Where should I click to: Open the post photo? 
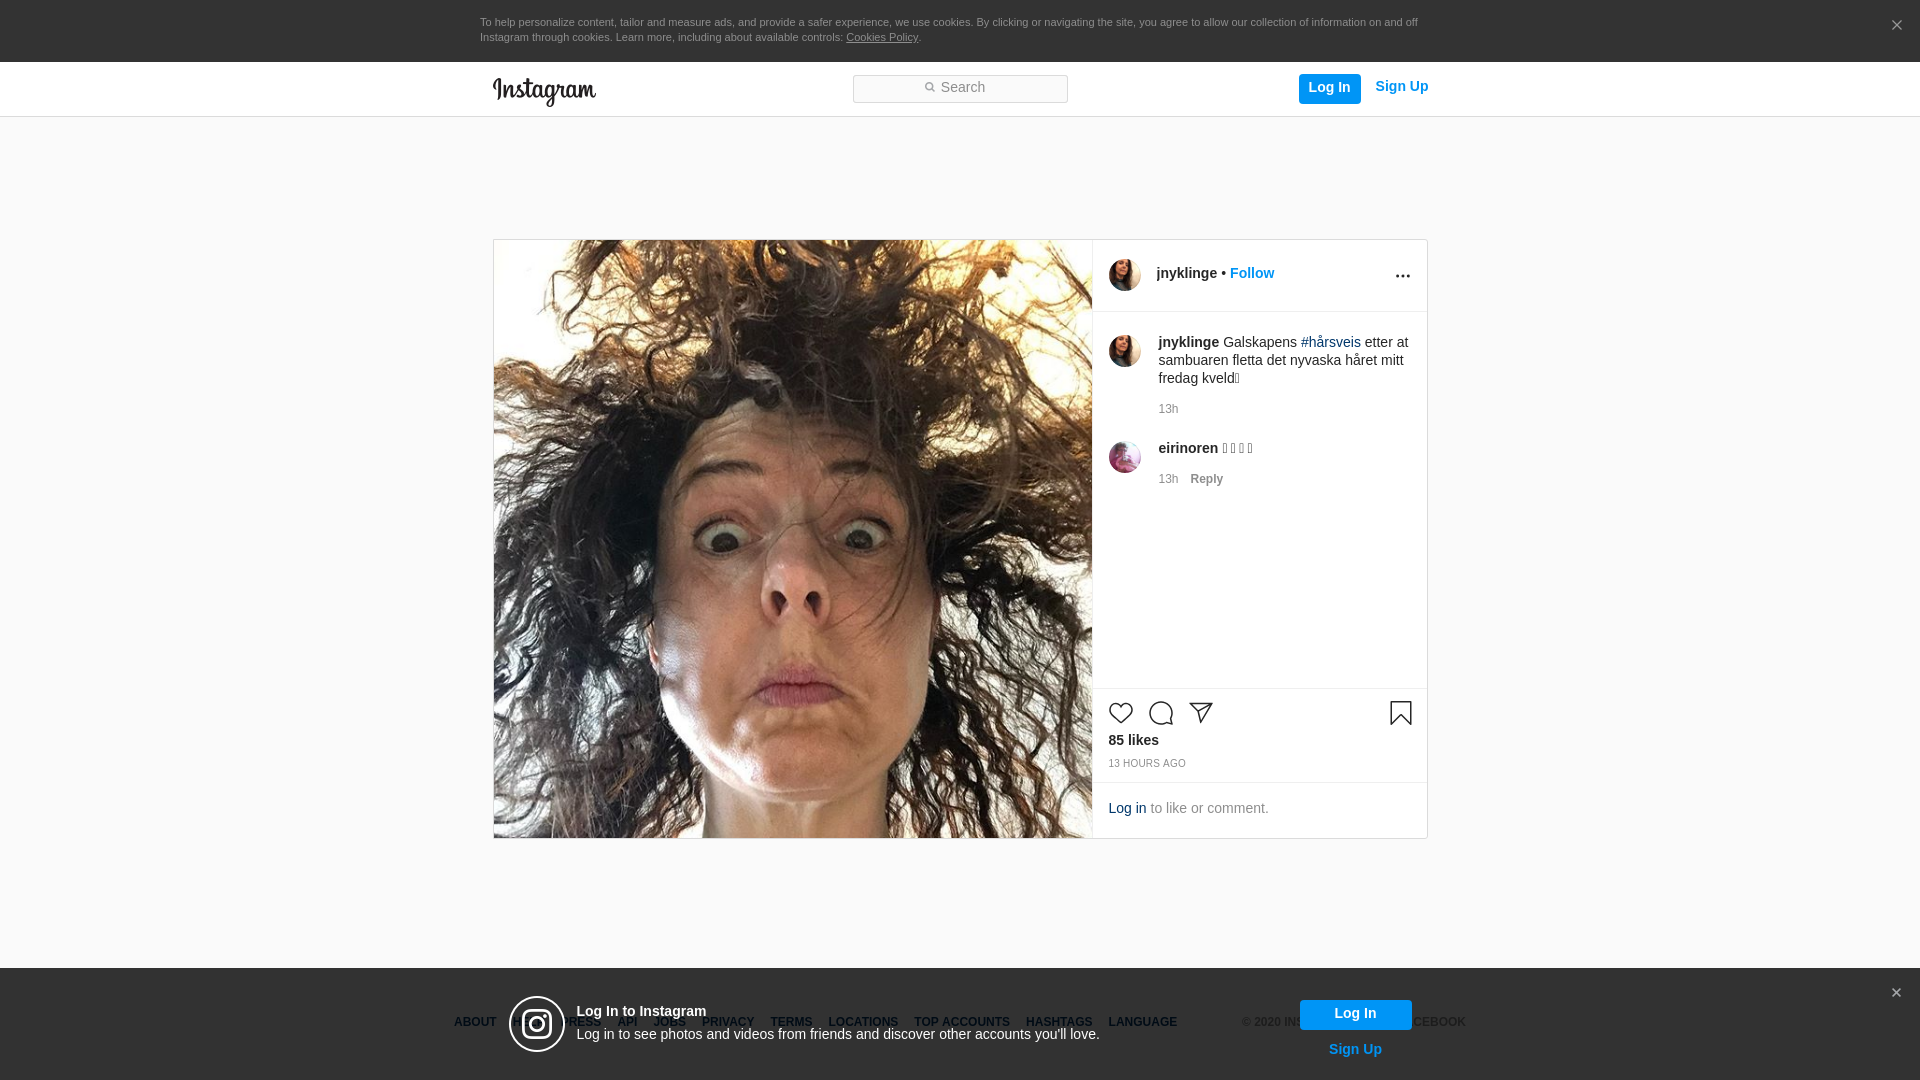[x=792, y=539]
